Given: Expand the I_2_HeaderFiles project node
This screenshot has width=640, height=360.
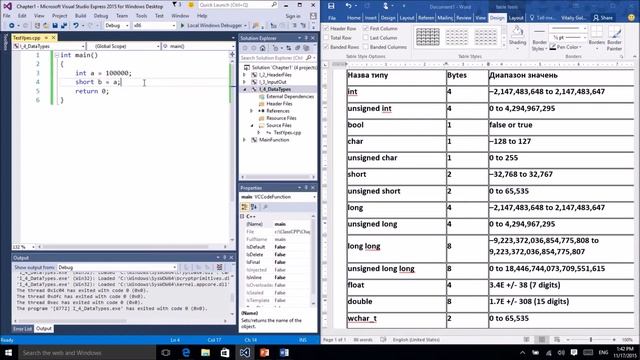Looking at the screenshot, I should (245, 75).
